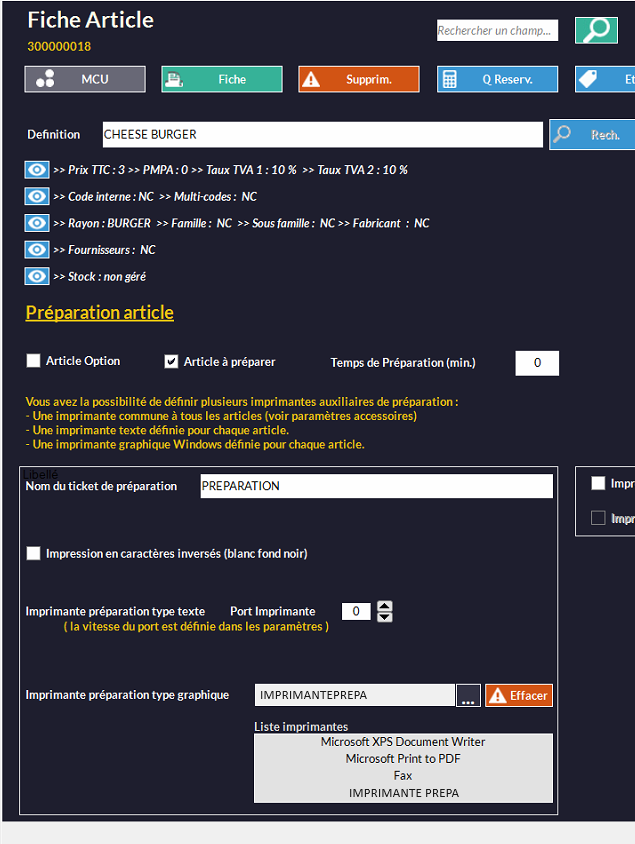Click the Nom du ticket de préparation field
Image resolution: width=635 pixels, height=844 pixels.
[x=376, y=486]
